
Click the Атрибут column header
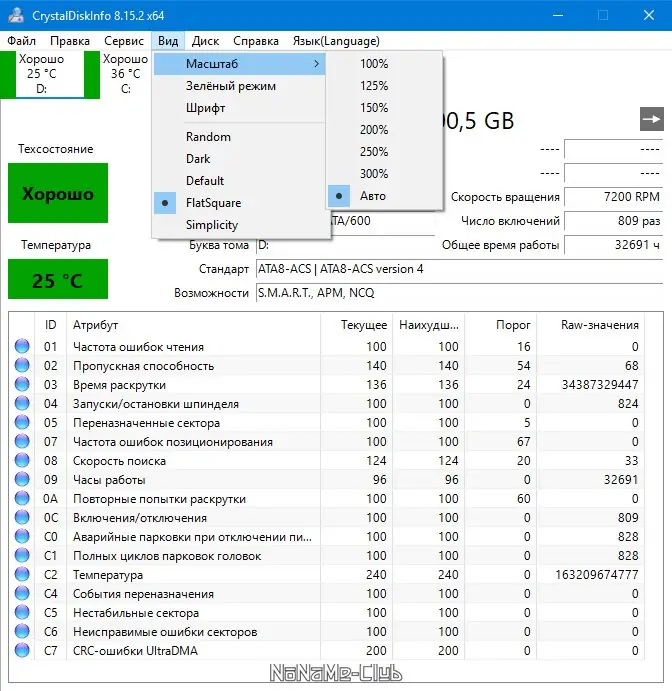[194, 325]
